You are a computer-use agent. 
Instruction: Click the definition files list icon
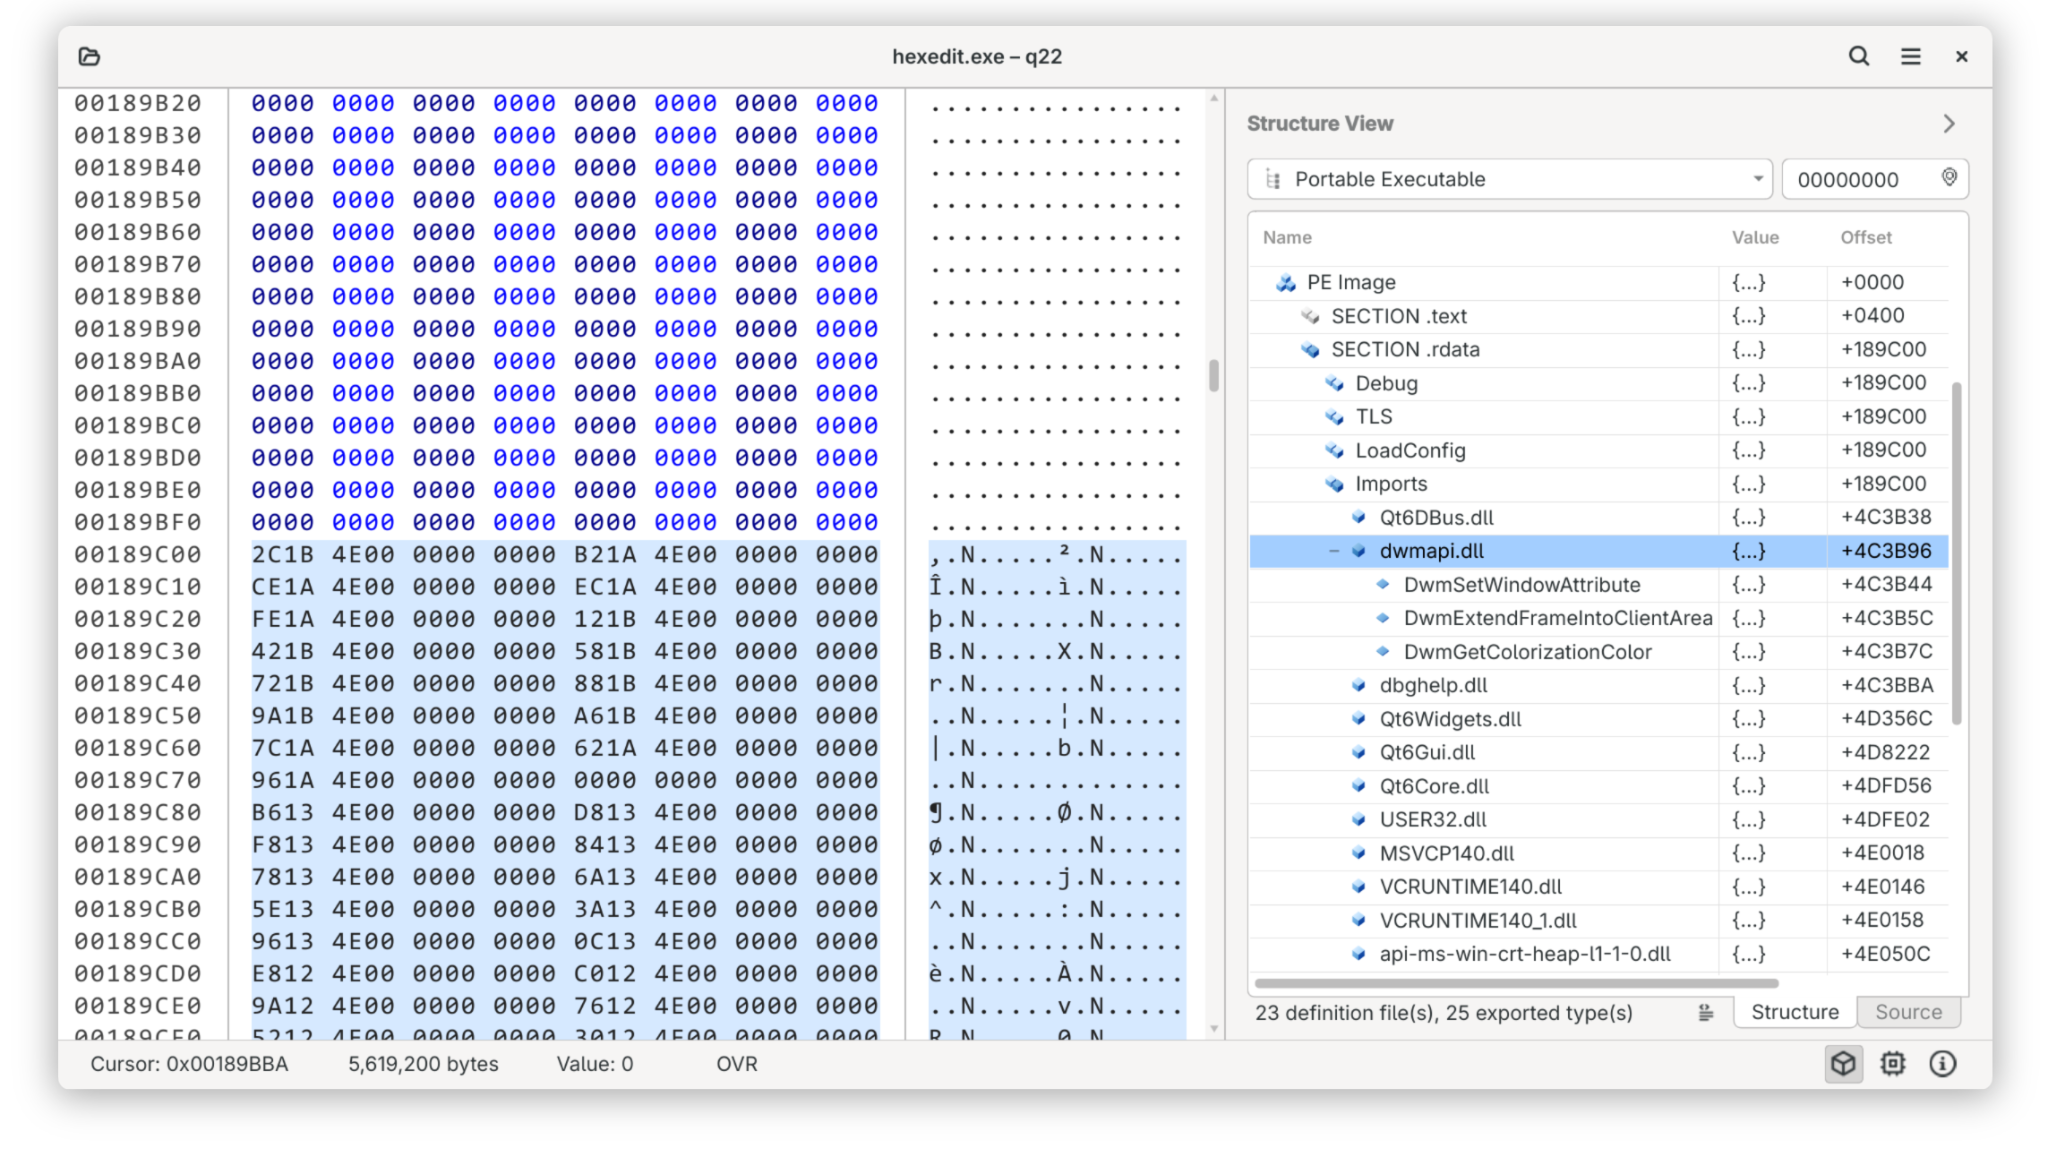1706,1013
